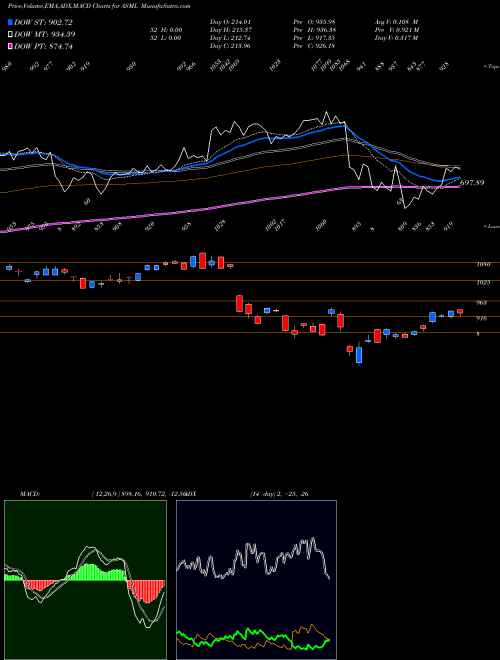Click the '52 L: 0.00' value
500x660 pixels.
coord(167,38)
